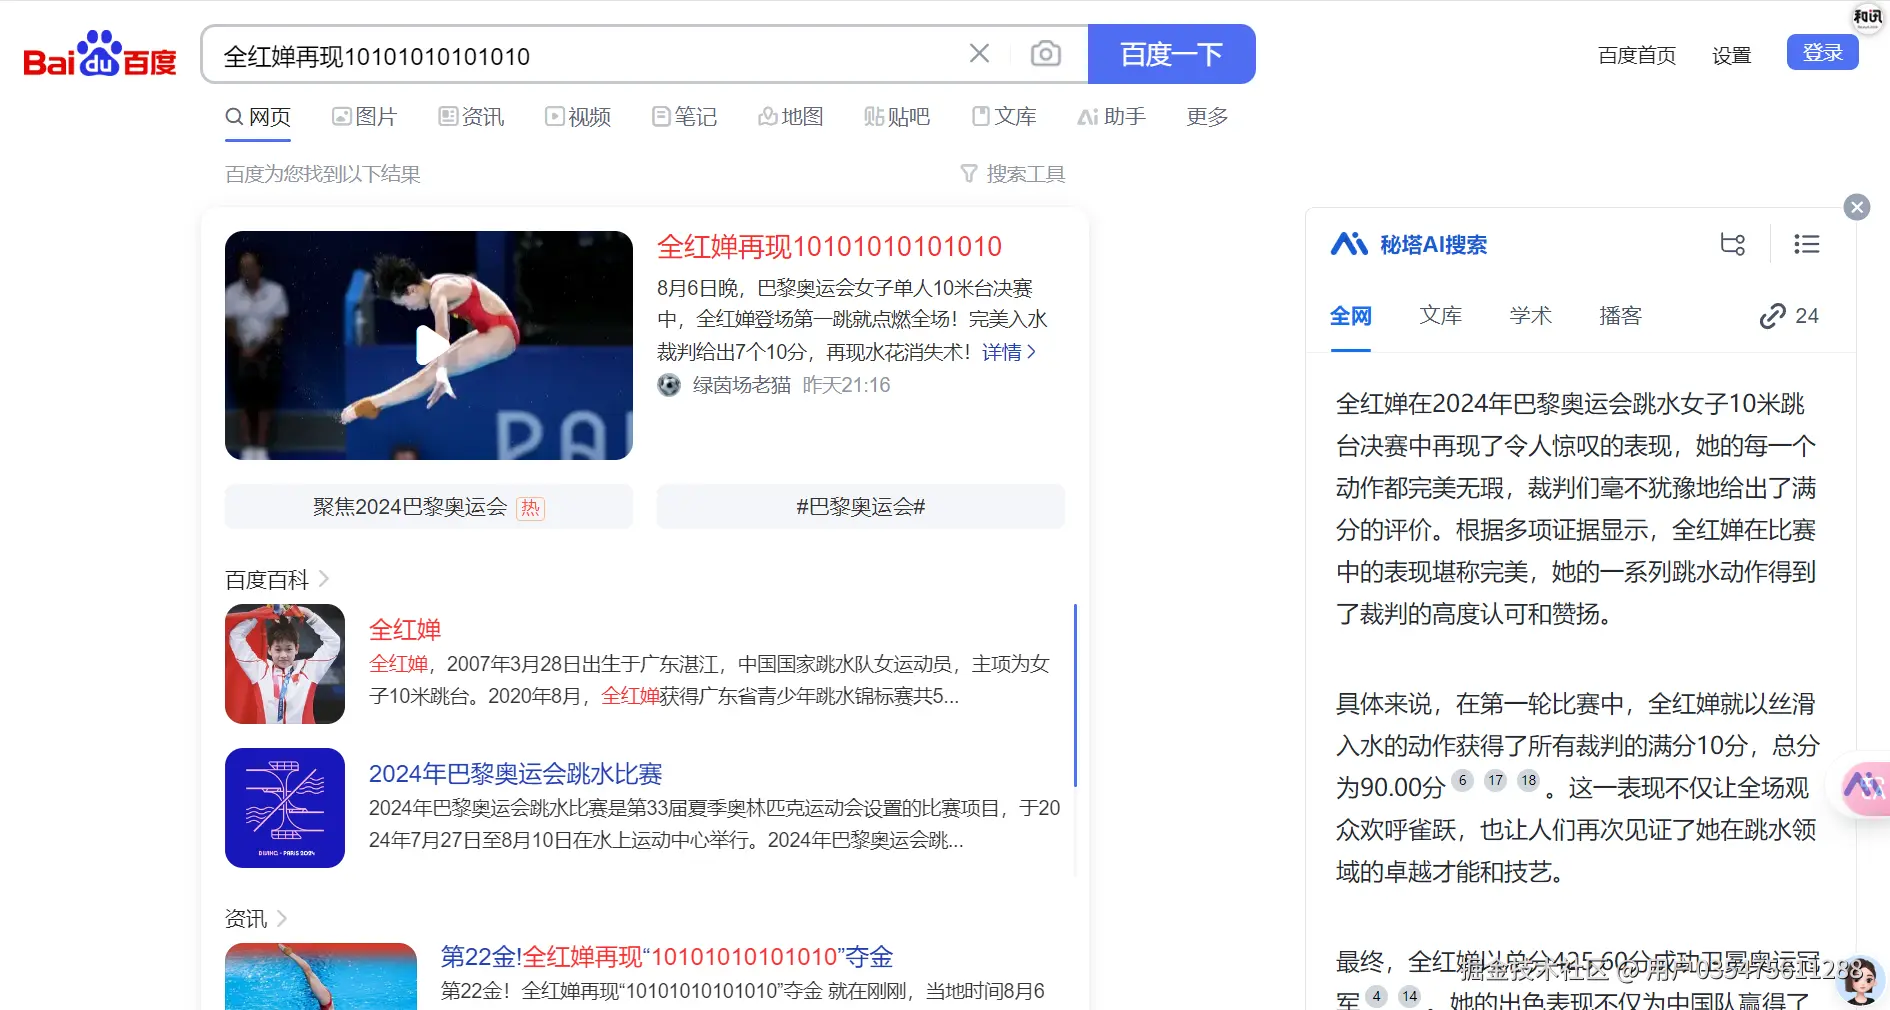Screen dimensions: 1890x1010
Task: Switch to the 图片 tab
Action: coord(365,117)
